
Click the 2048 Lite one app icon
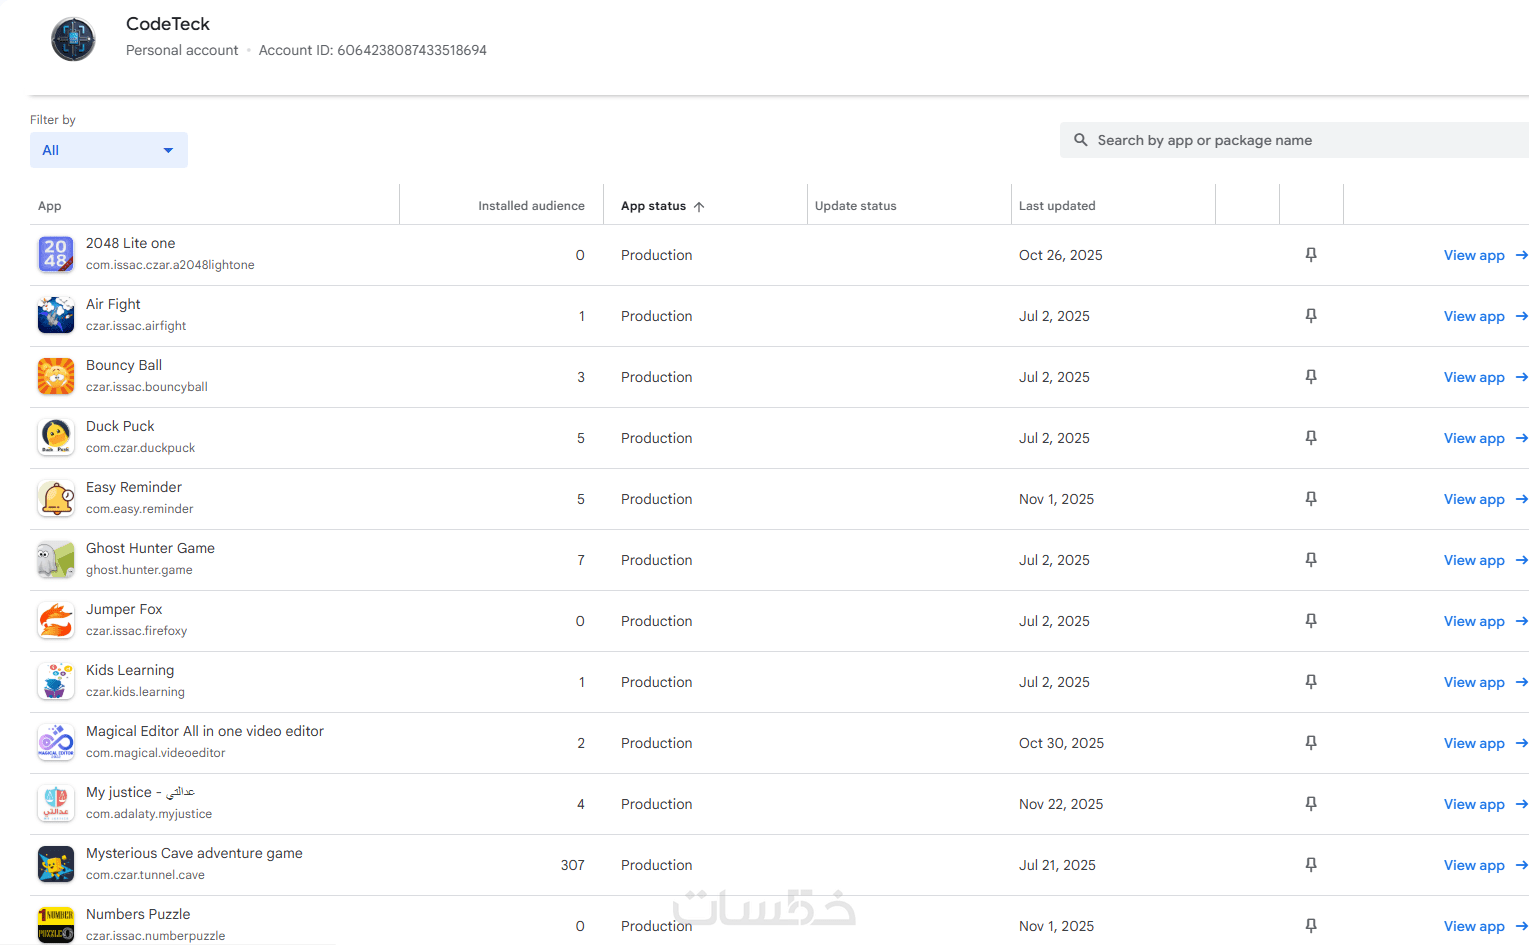click(x=56, y=255)
